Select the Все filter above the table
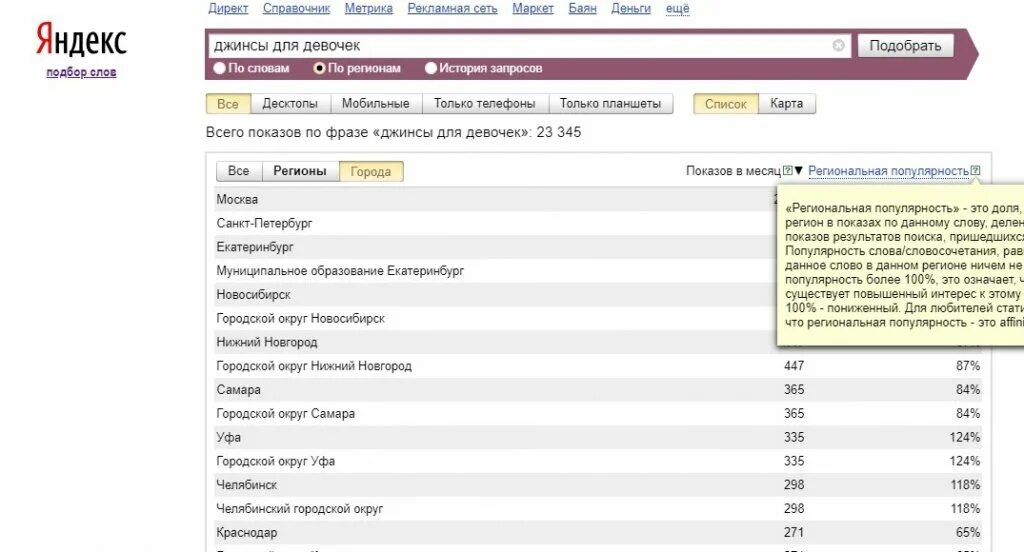Viewport: 1024px width, 552px height. pos(238,171)
